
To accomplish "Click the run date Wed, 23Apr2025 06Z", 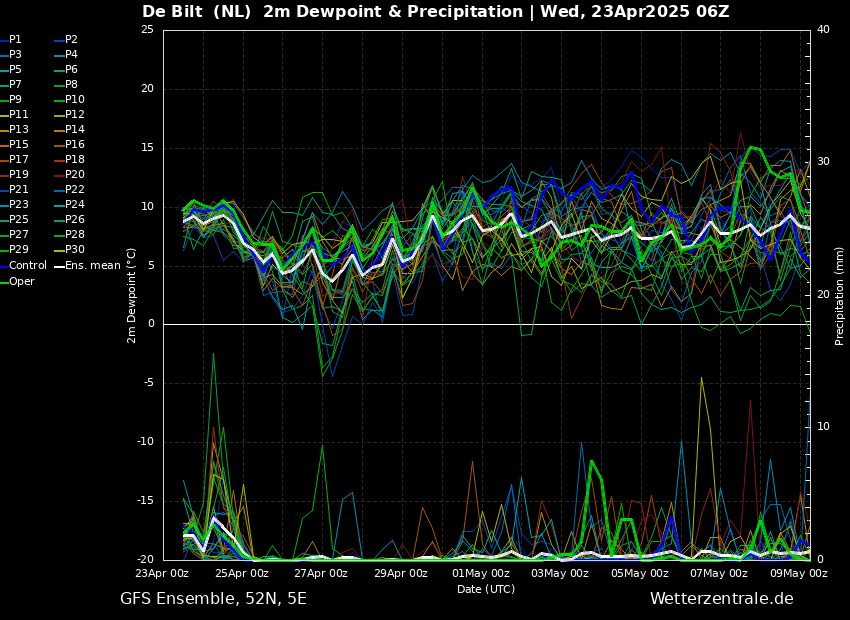I will click(x=635, y=11).
